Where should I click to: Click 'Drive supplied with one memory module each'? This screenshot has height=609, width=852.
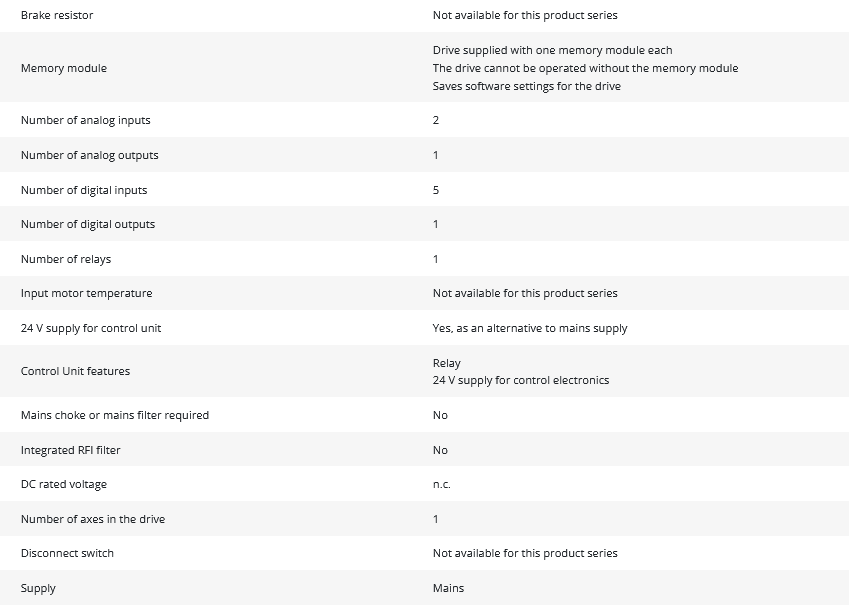point(552,50)
